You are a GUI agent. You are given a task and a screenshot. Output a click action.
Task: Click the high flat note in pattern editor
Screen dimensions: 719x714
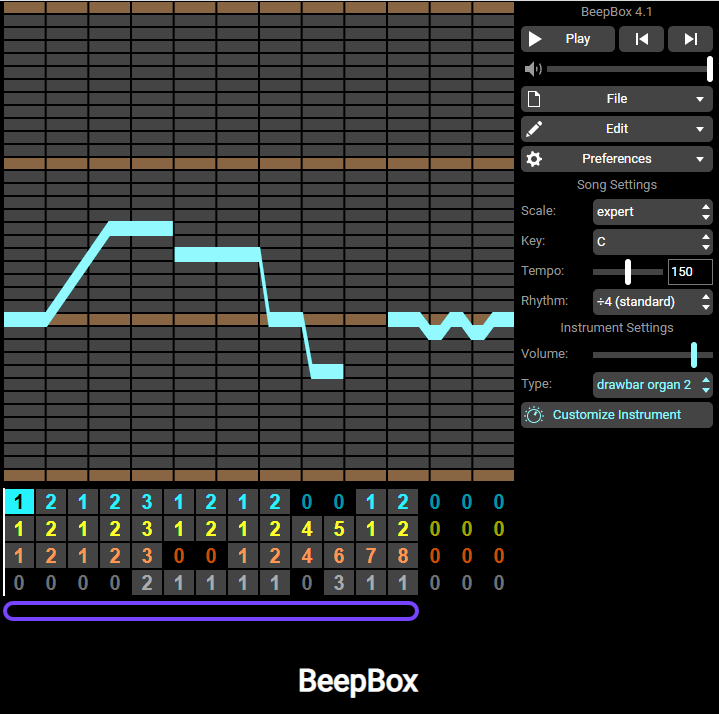point(141,228)
